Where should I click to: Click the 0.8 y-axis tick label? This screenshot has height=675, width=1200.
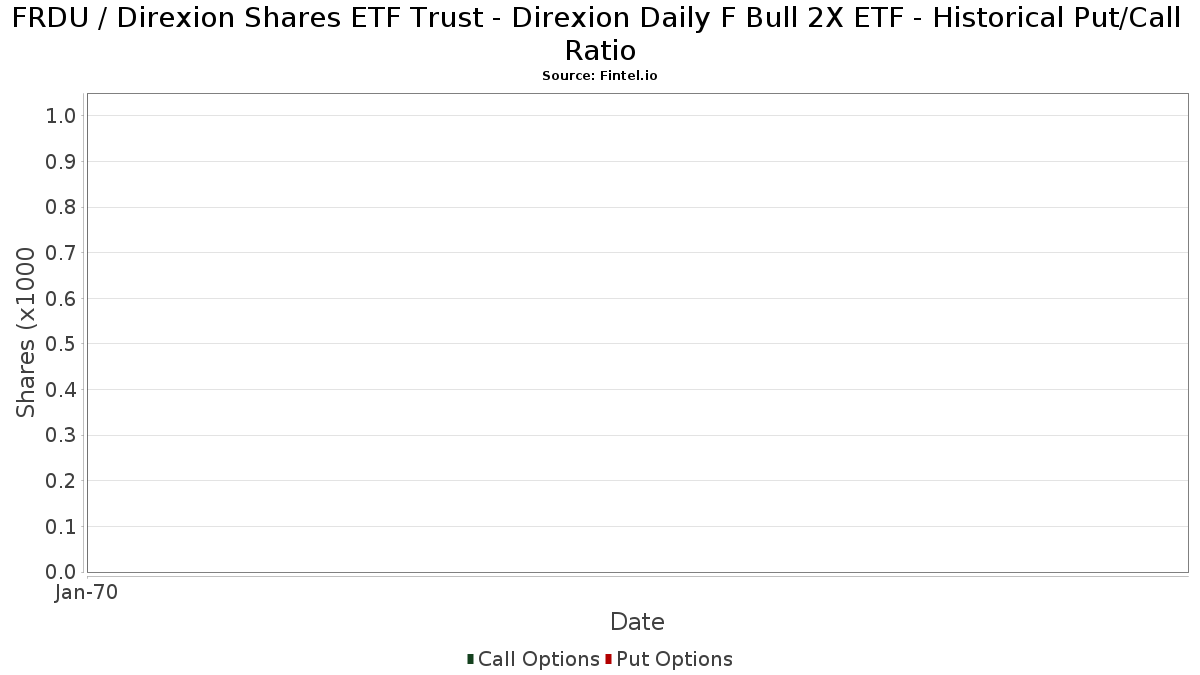(61, 207)
